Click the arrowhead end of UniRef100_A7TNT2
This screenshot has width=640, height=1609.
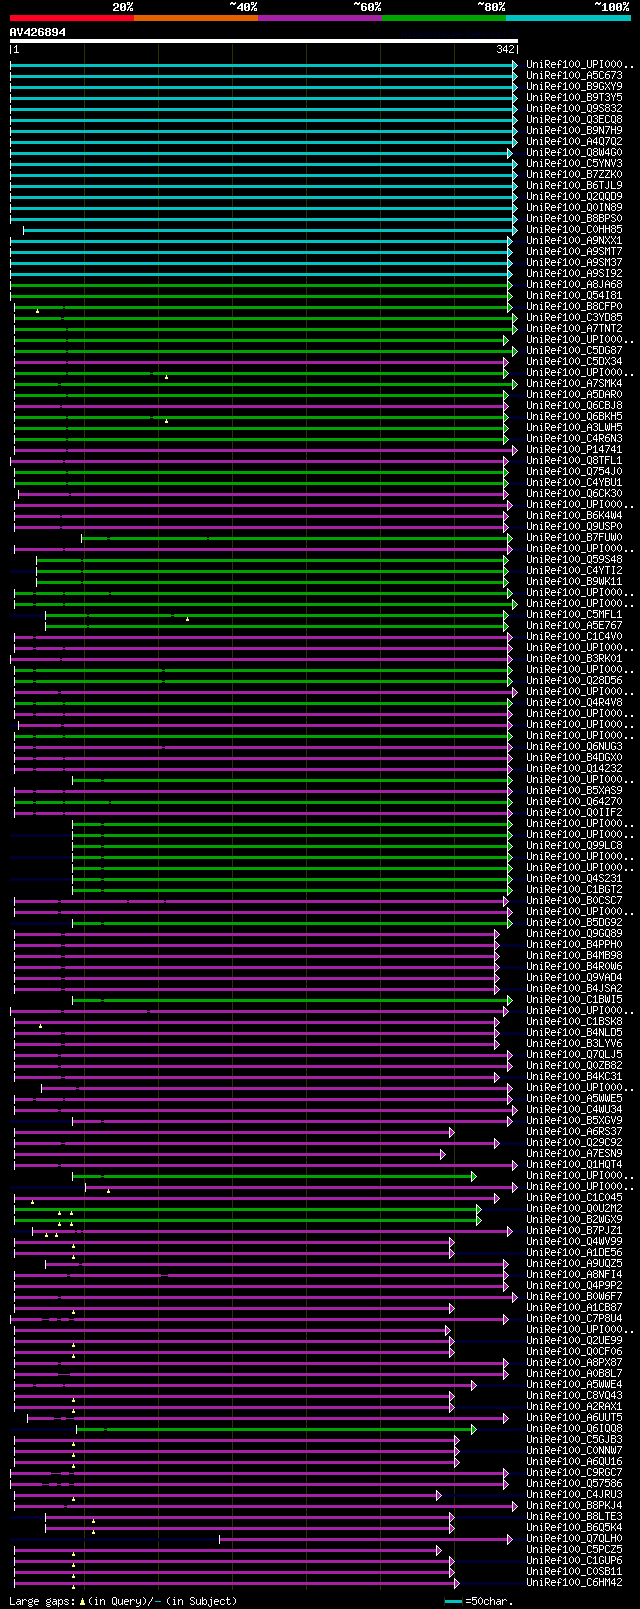point(515,328)
